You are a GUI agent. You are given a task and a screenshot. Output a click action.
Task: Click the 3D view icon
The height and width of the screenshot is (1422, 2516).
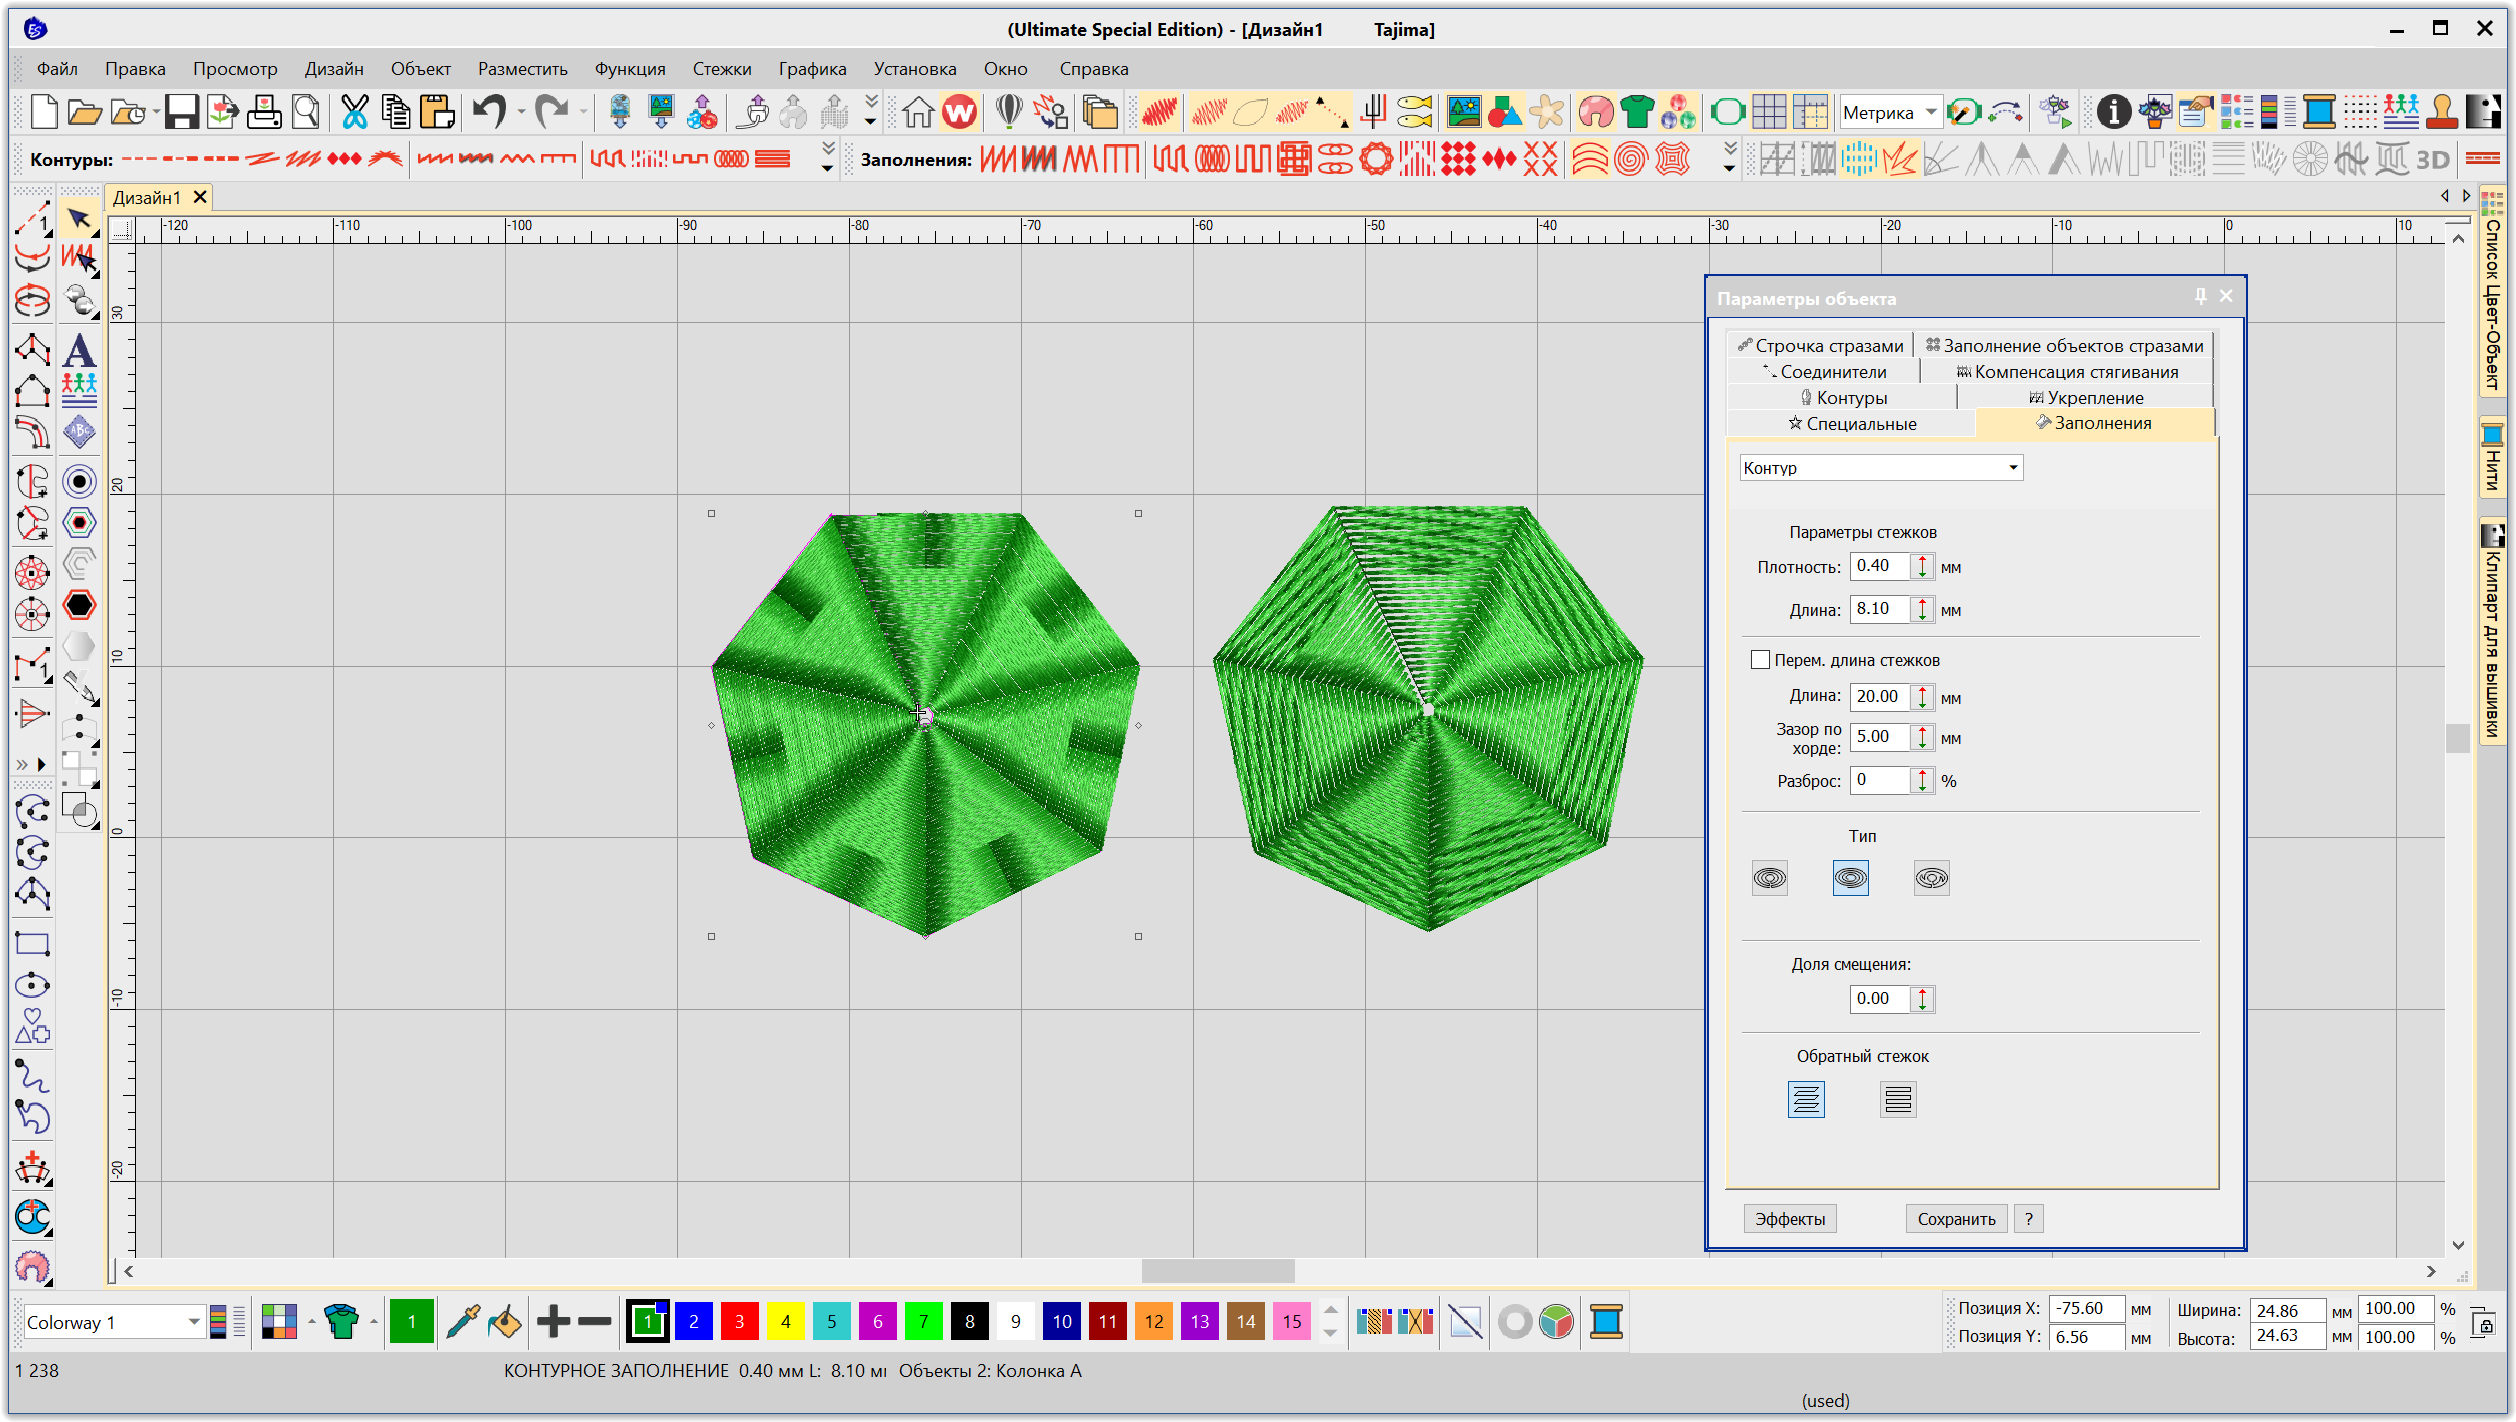(x=2433, y=160)
